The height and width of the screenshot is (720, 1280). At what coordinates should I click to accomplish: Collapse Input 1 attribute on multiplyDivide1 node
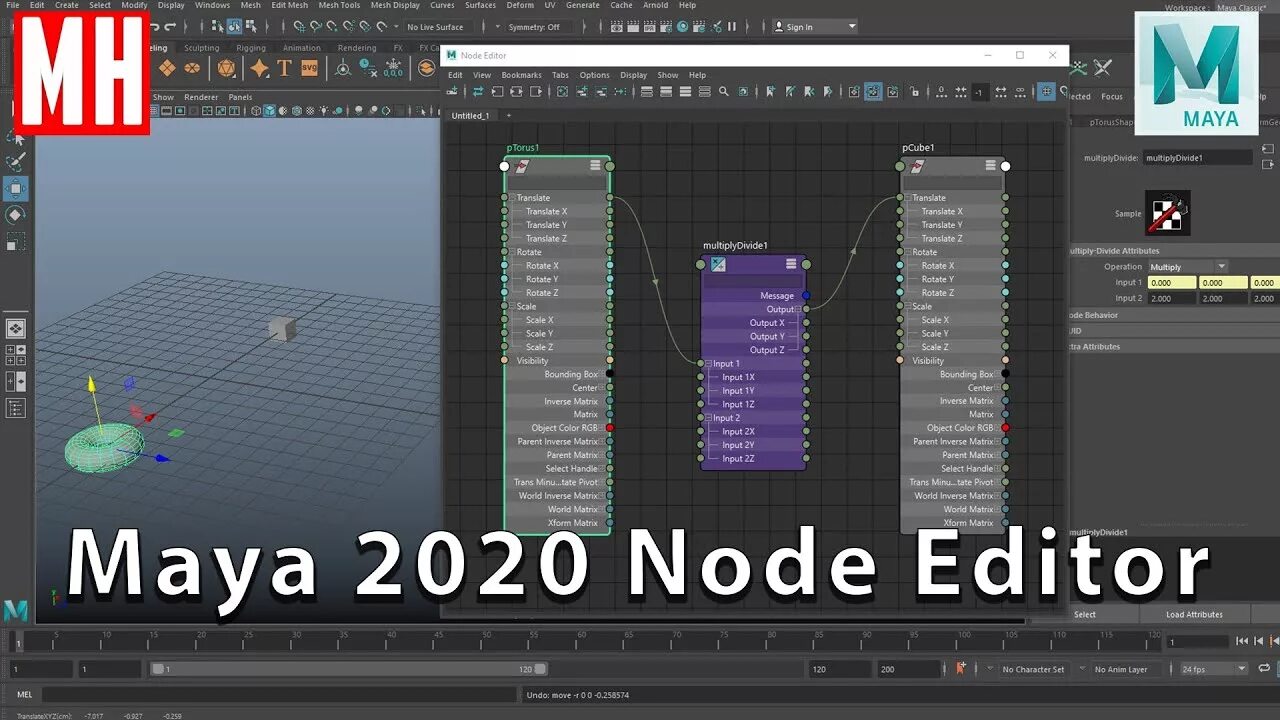coord(708,364)
